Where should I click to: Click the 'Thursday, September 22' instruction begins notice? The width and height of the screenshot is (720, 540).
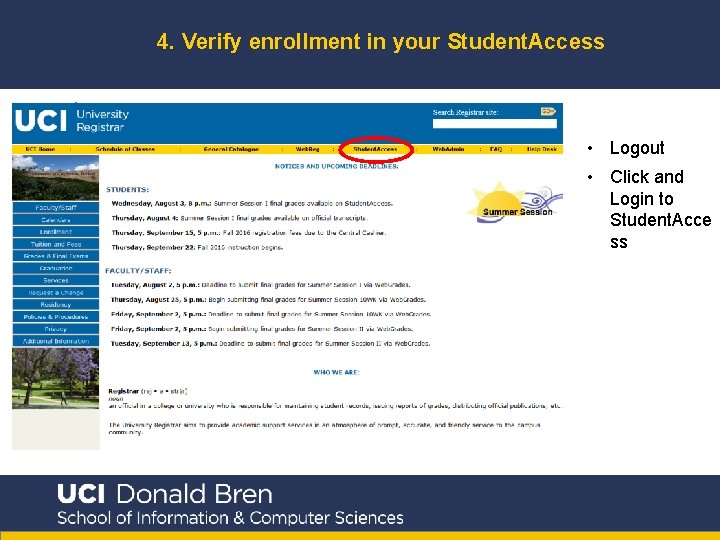[197, 248]
